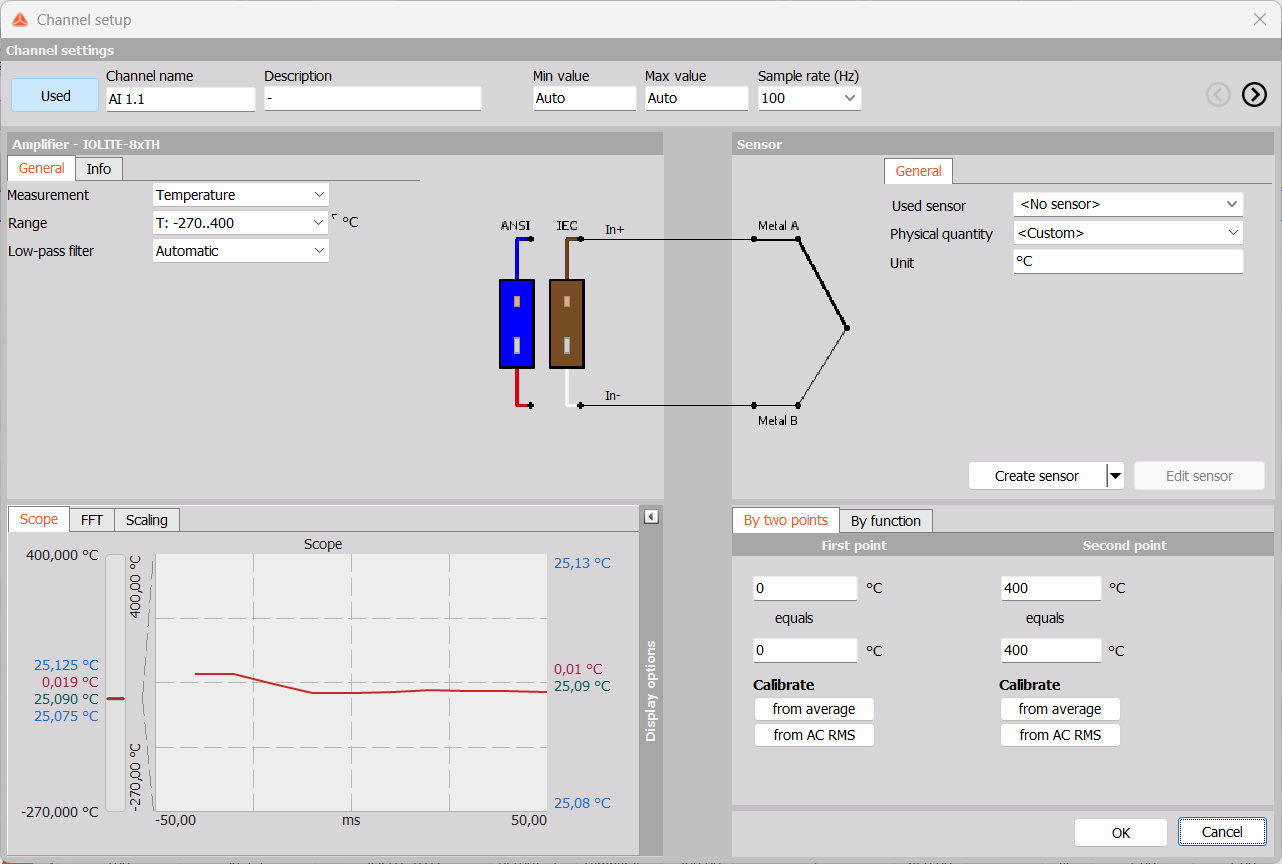Click the disabled Edit sensor button
This screenshot has height=864, width=1282.
pos(1199,476)
